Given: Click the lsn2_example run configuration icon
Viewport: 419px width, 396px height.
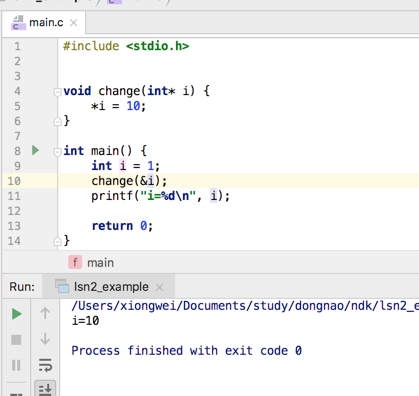Looking at the screenshot, I should tap(62, 286).
